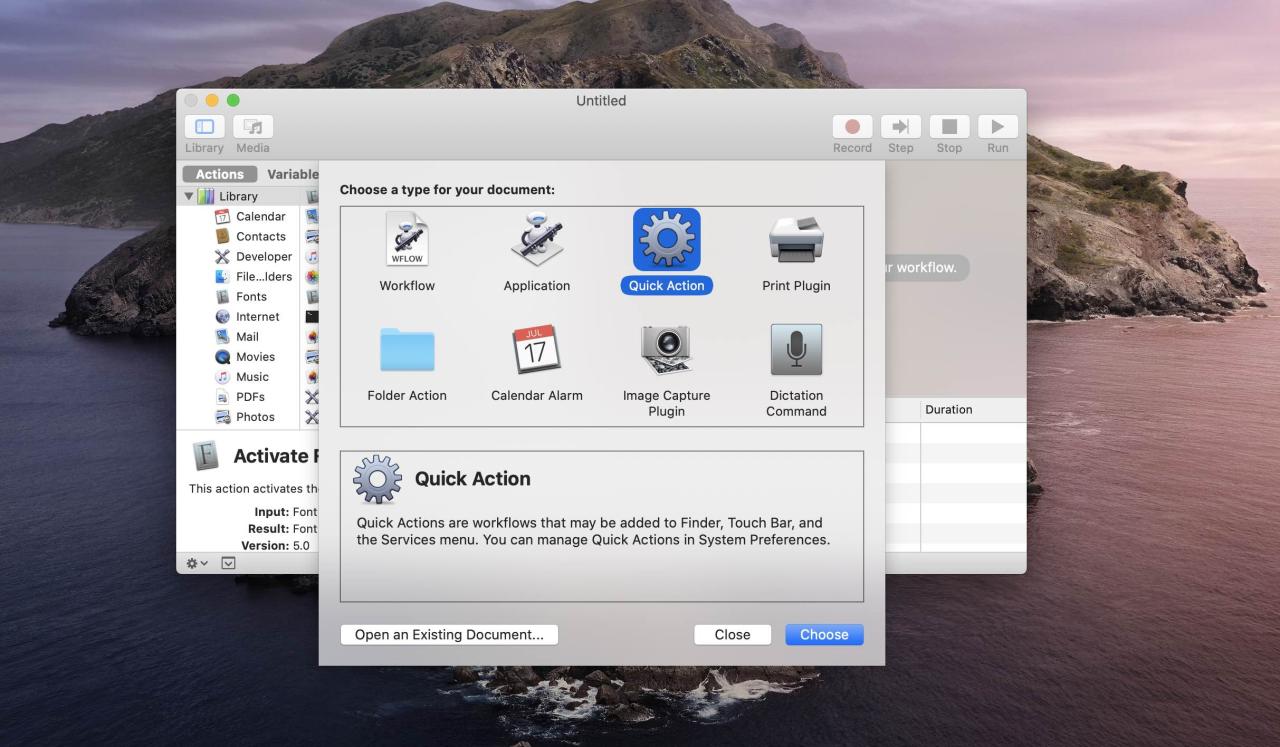Screen dimensions: 1280x747
Task: Toggle the Media browser toolbar button
Action: tap(253, 127)
